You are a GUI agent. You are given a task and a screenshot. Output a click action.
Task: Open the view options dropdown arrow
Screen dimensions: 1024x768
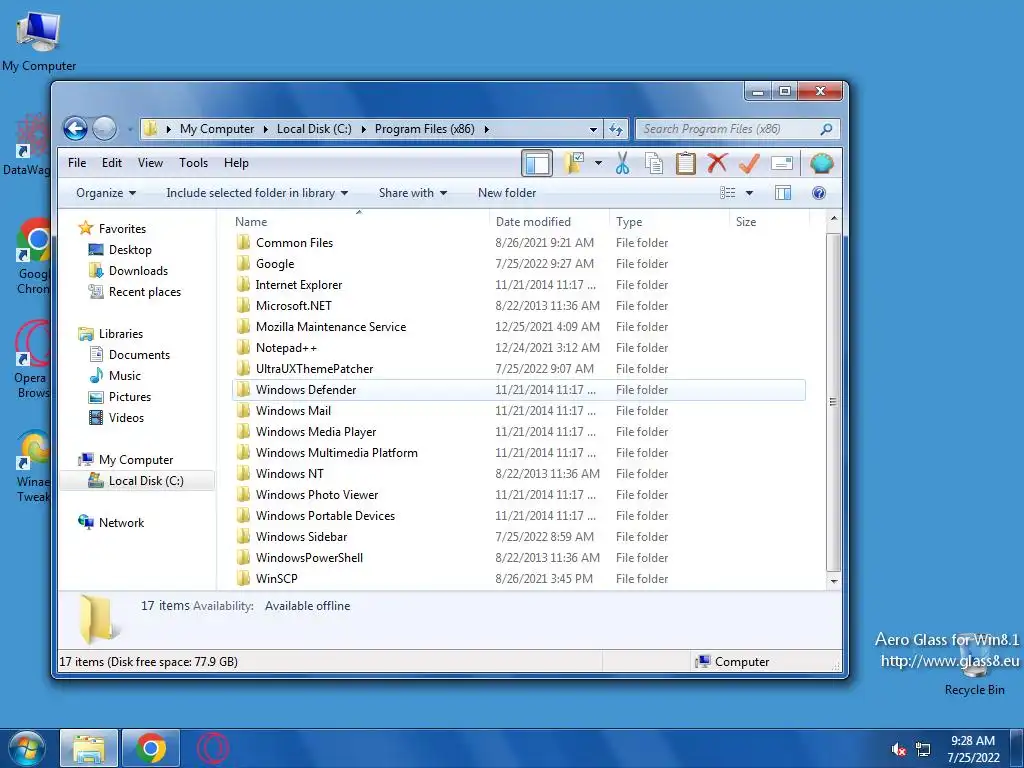[x=749, y=193]
